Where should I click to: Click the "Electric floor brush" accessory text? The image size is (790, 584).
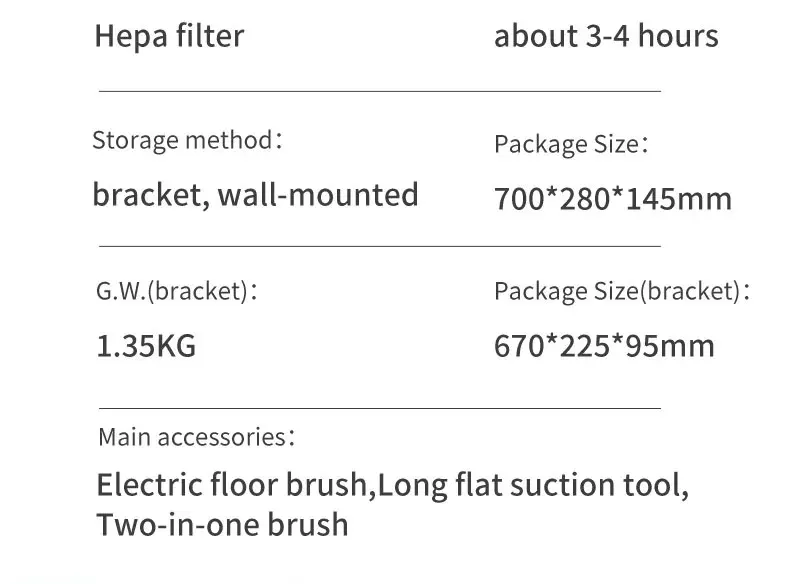(x=233, y=486)
